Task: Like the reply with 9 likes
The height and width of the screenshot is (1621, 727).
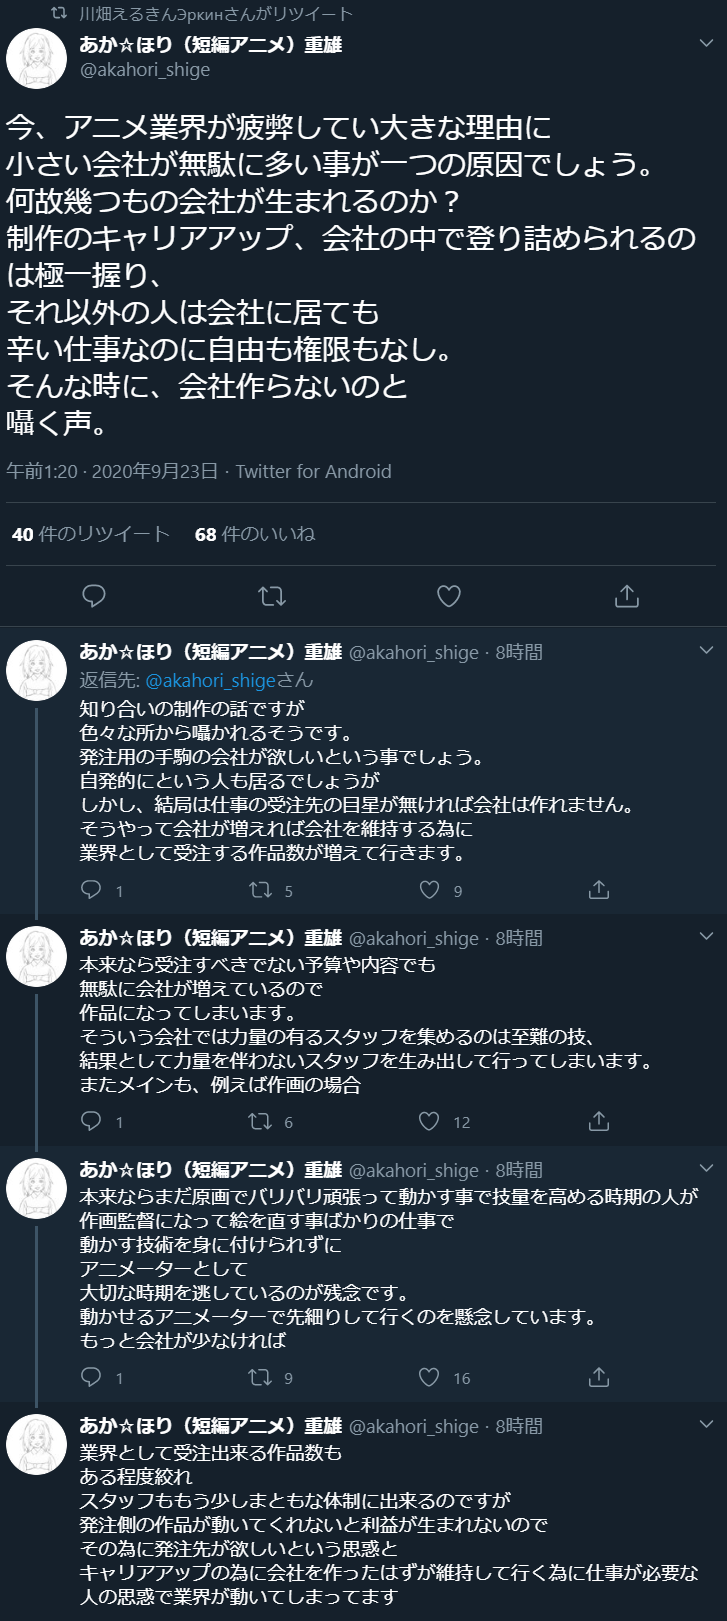Action: click(x=429, y=890)
